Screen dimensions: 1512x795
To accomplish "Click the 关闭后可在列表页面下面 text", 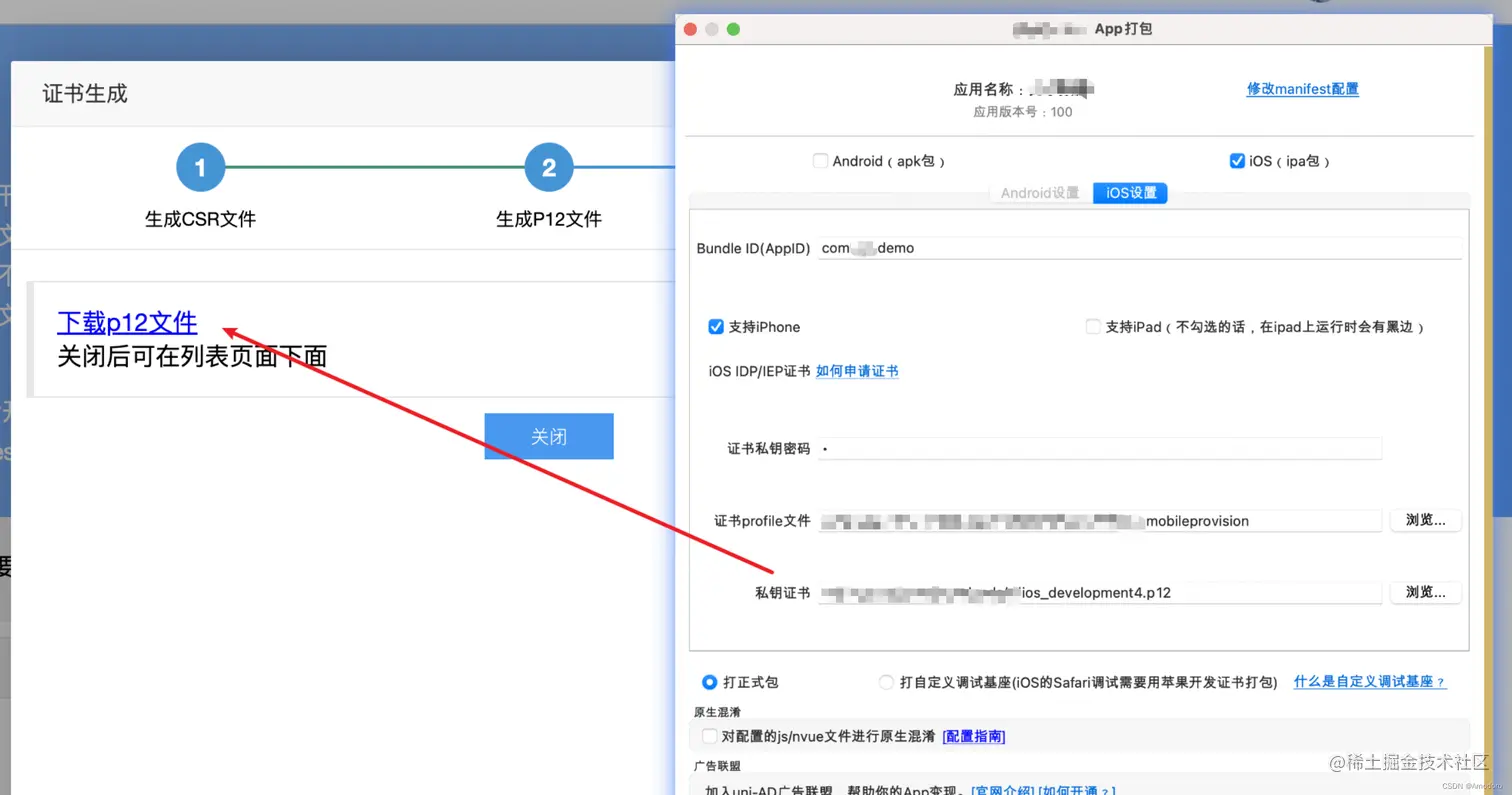I will pyautogui.click(x=192, y=355).
